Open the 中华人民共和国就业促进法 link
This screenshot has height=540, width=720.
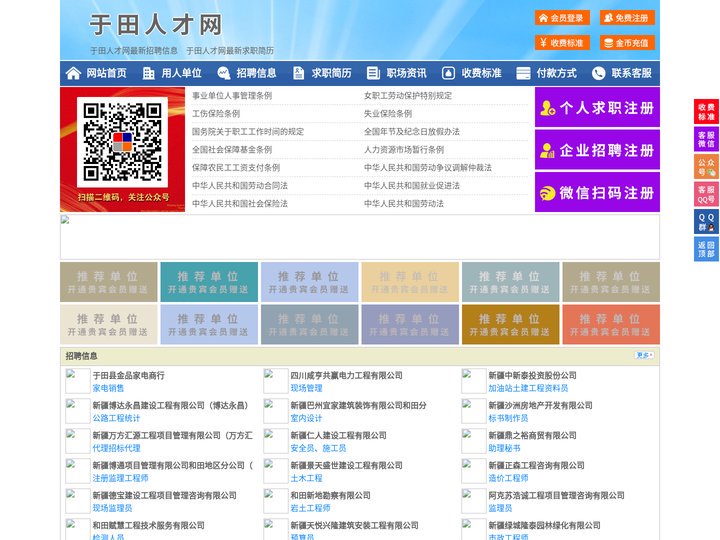coord(411,186)
